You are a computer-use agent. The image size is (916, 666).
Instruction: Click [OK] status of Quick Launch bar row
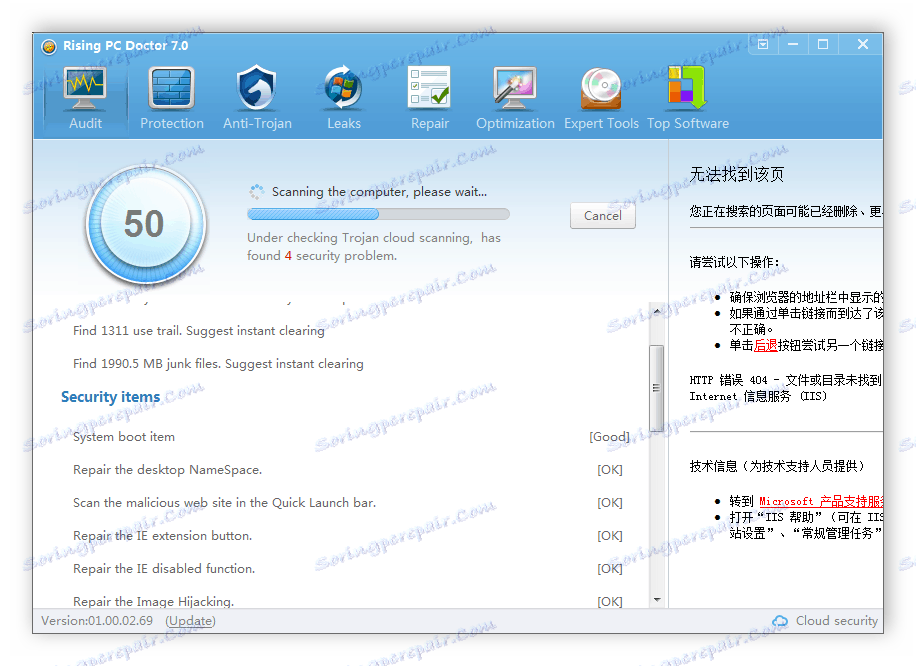click(610, 503)
